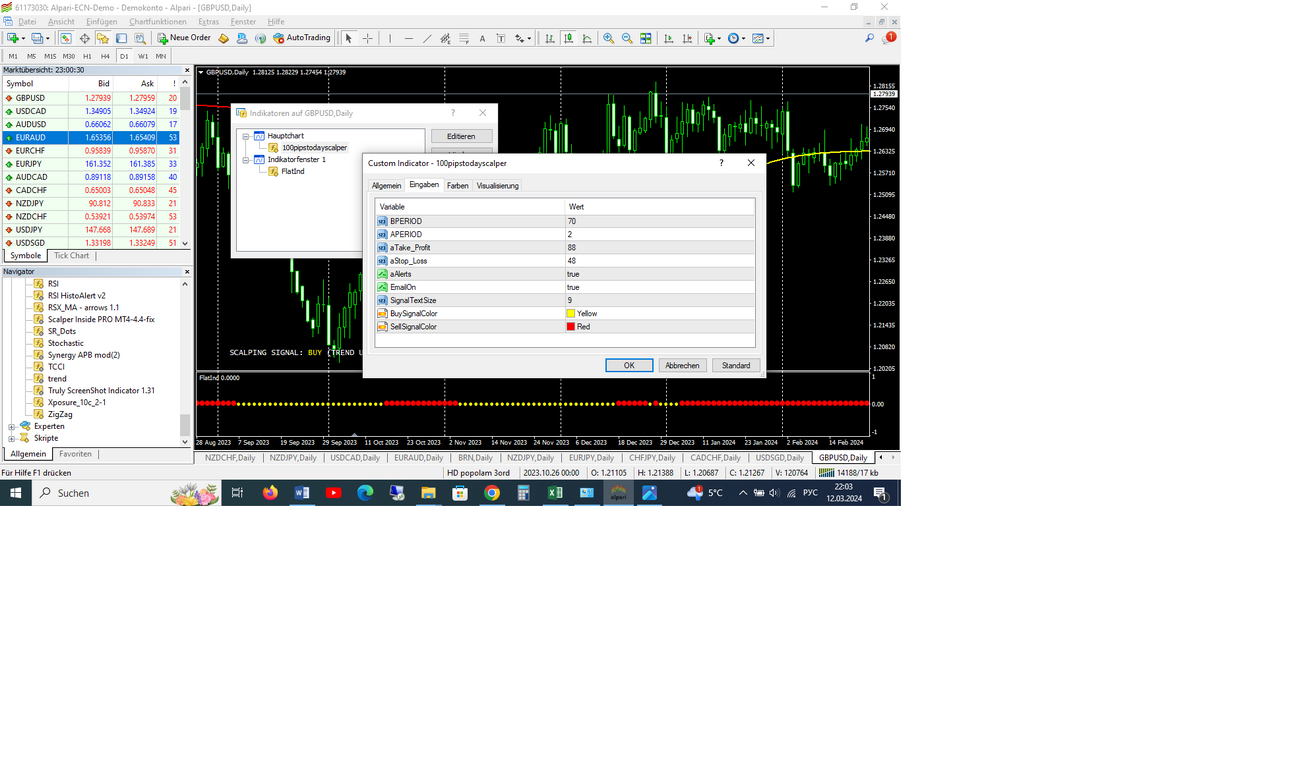Toggle the Data Window crosshair-circle icon
The image size is (1290, 780).
coord(84,38)
